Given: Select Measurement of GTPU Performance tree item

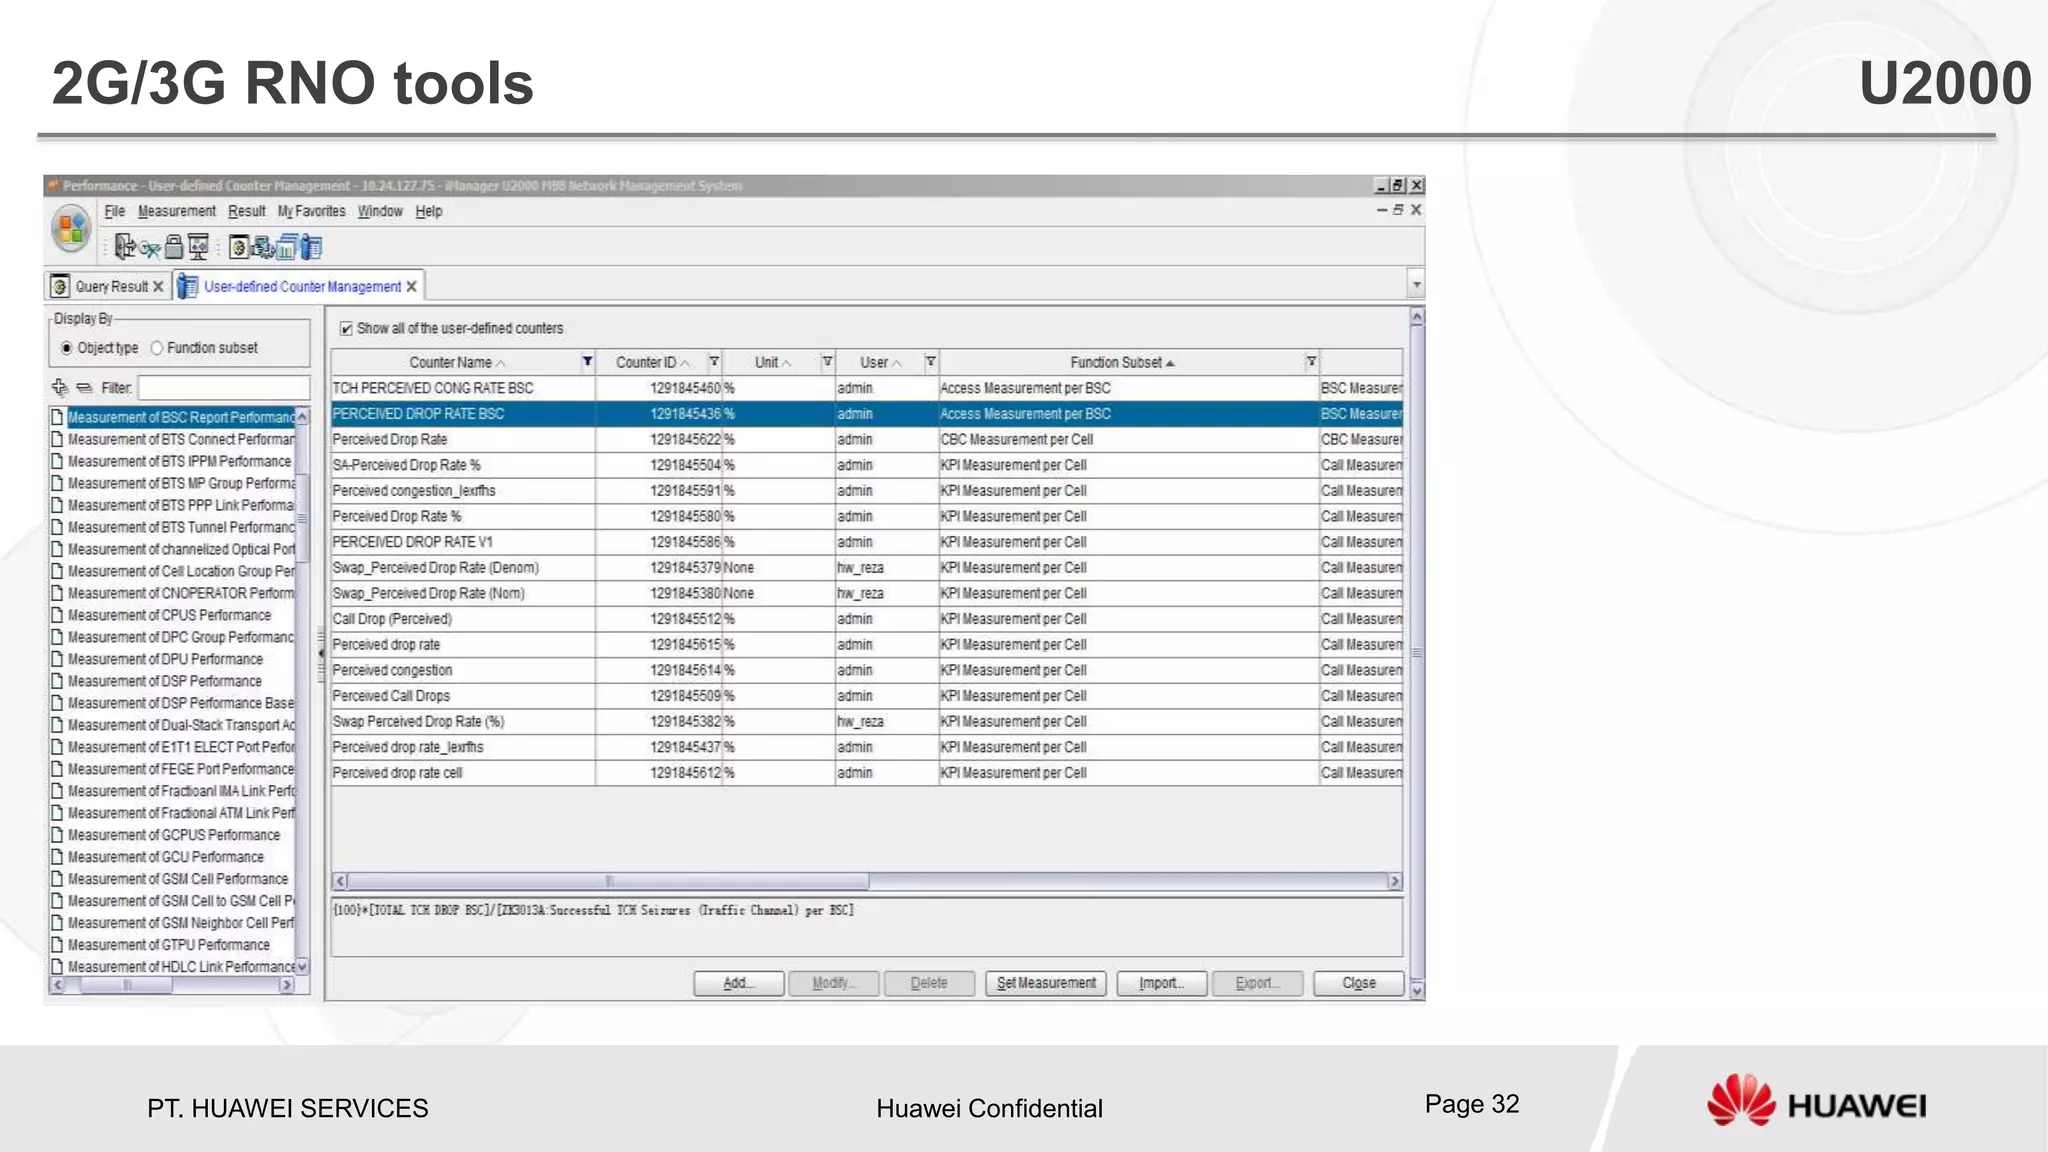Looking at the screenshot, I should [169, 945].
